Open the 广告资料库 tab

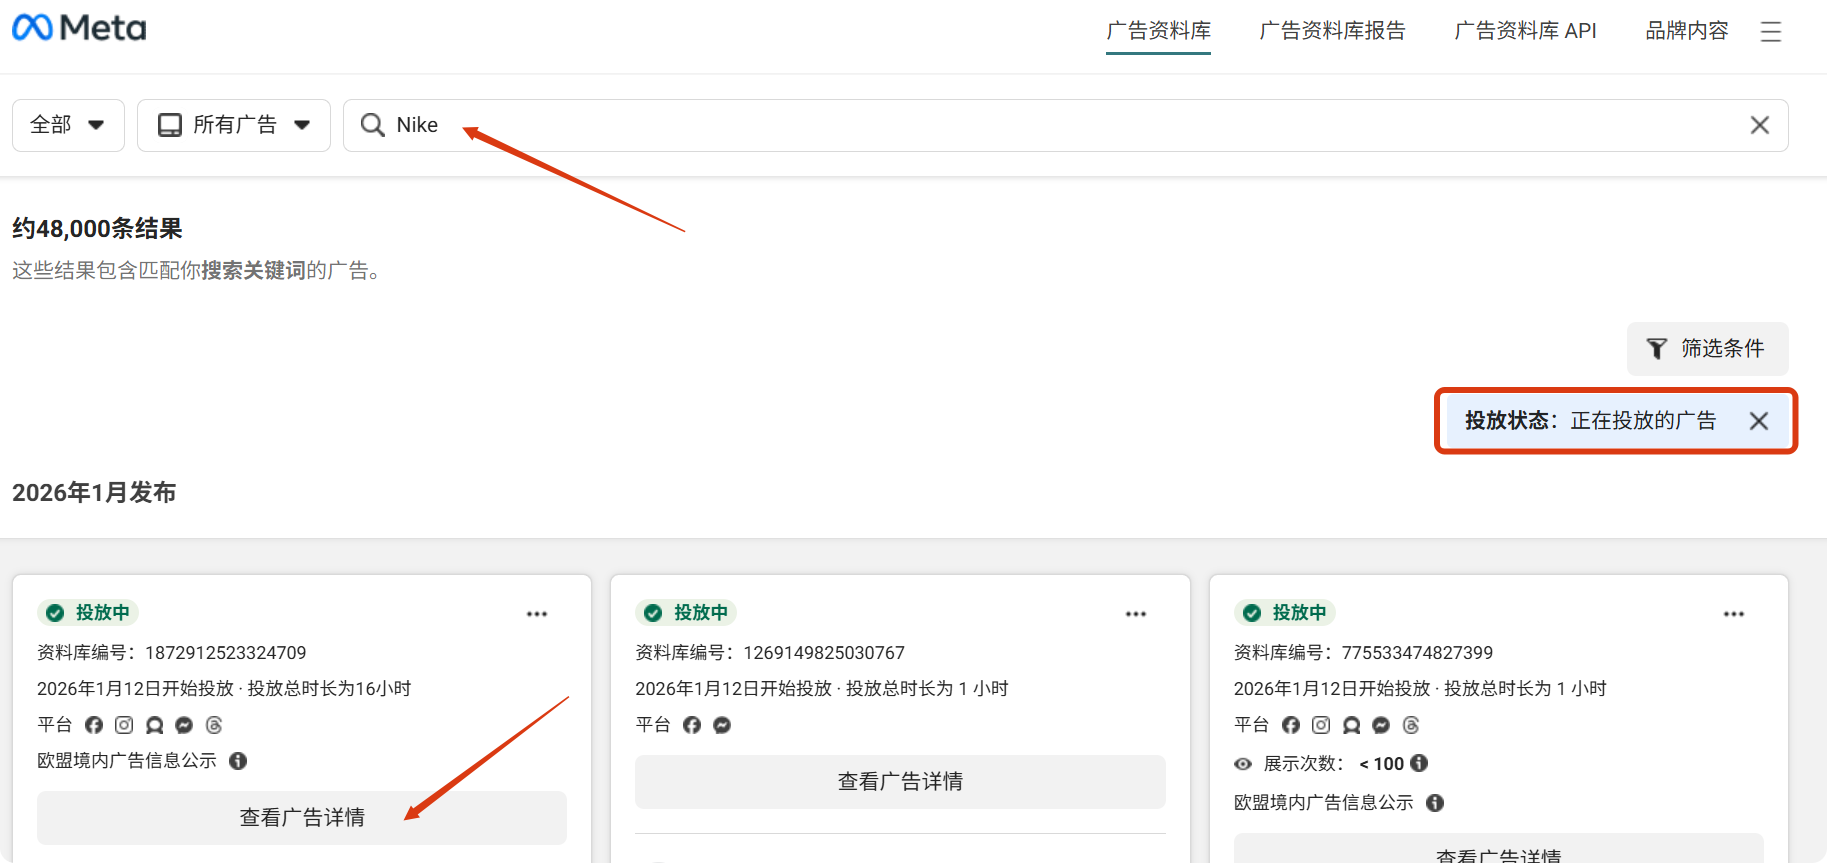coord(1158,31)
